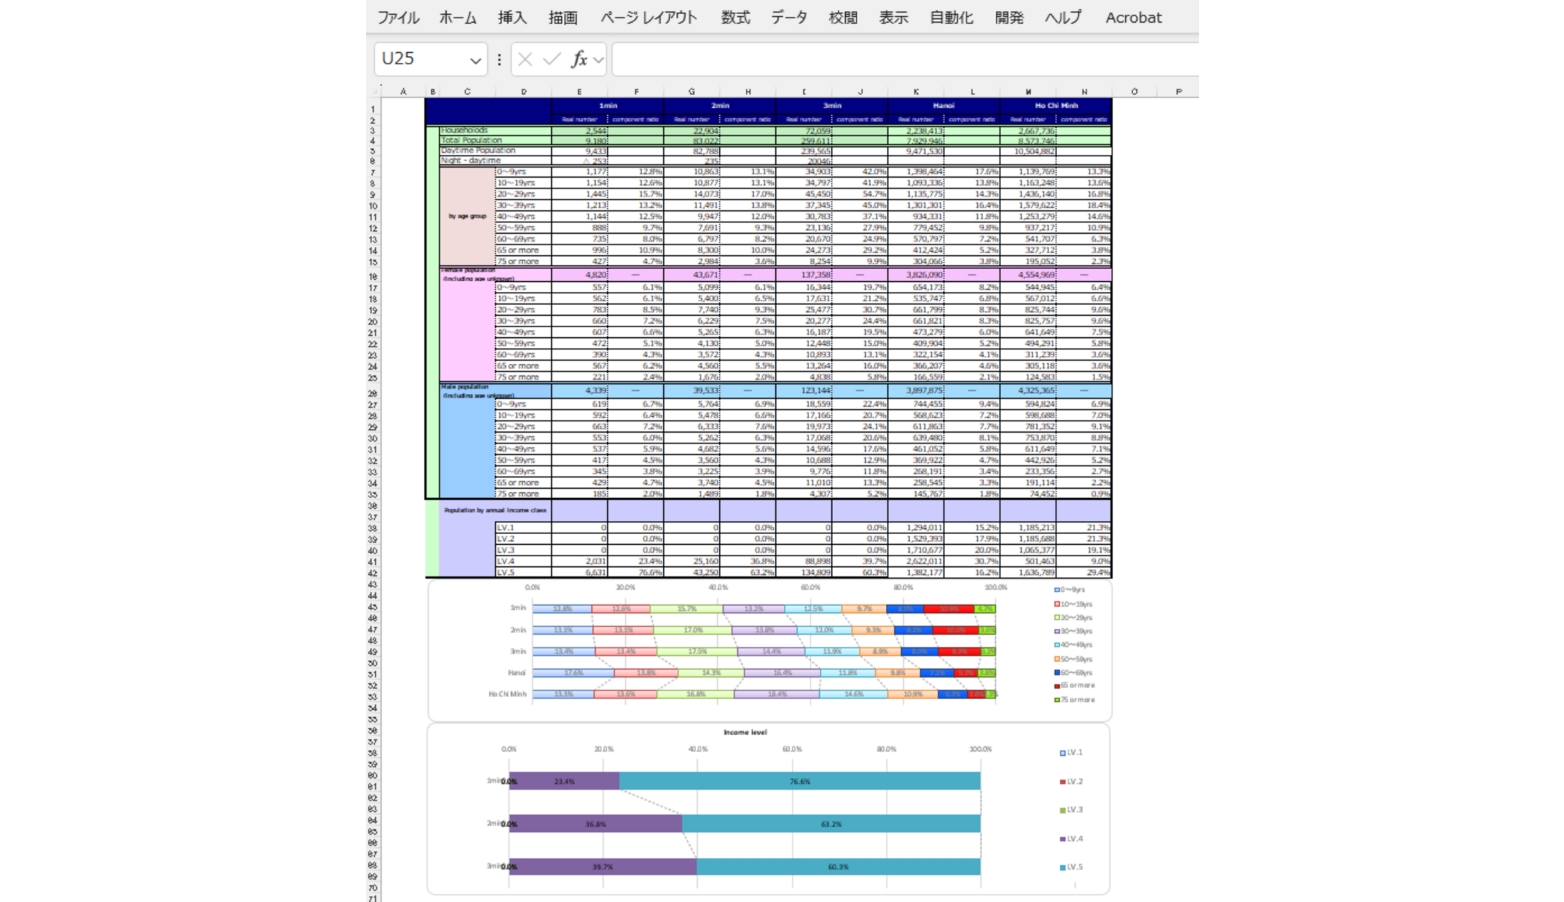Switch to the ホーム ribbon tab

pos(458,18)
